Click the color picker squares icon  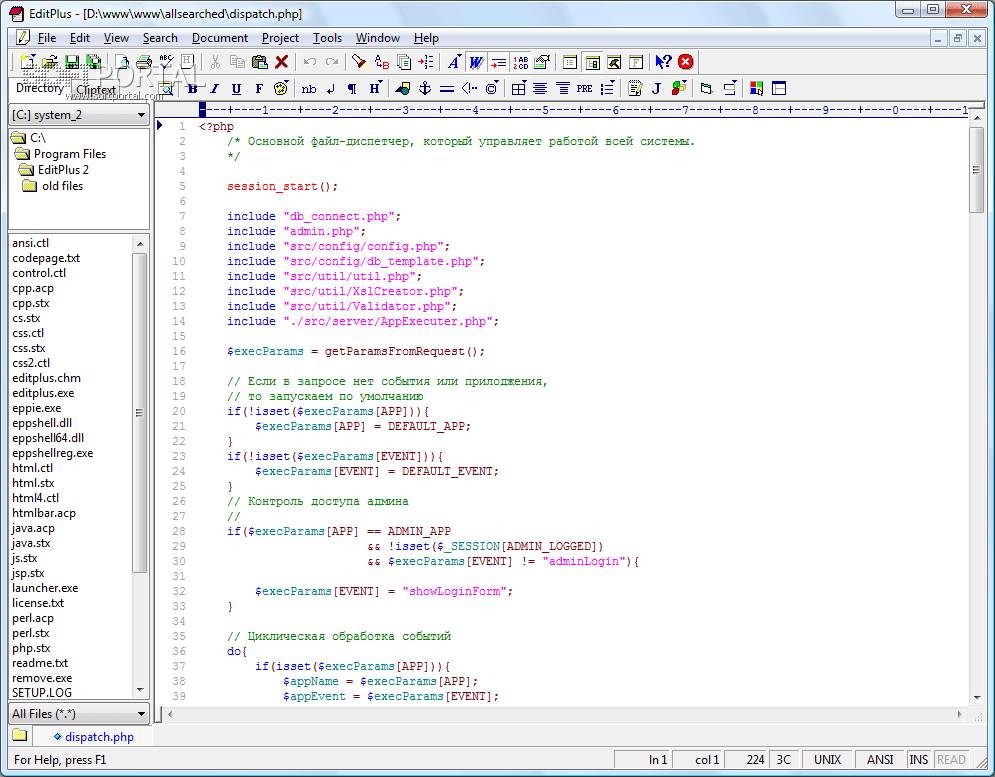756,88
